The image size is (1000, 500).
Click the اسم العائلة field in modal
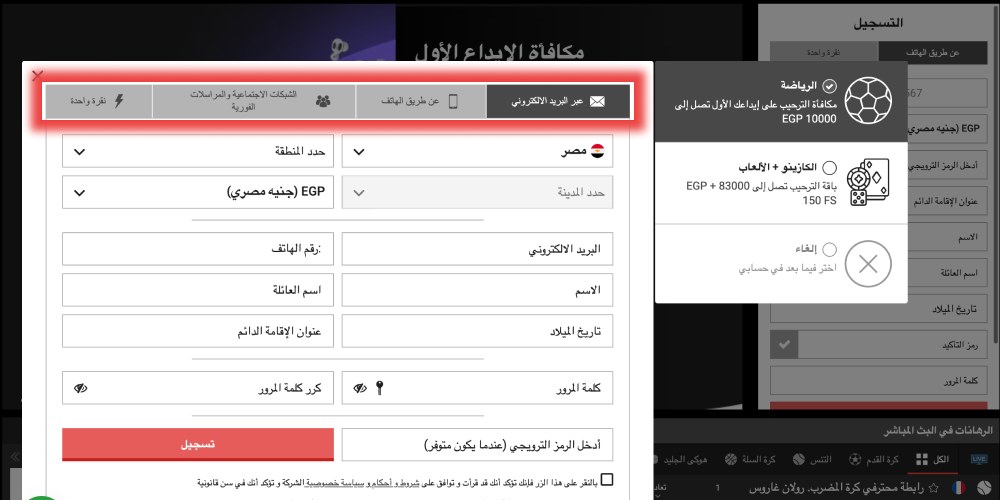[x=198, y=290]
